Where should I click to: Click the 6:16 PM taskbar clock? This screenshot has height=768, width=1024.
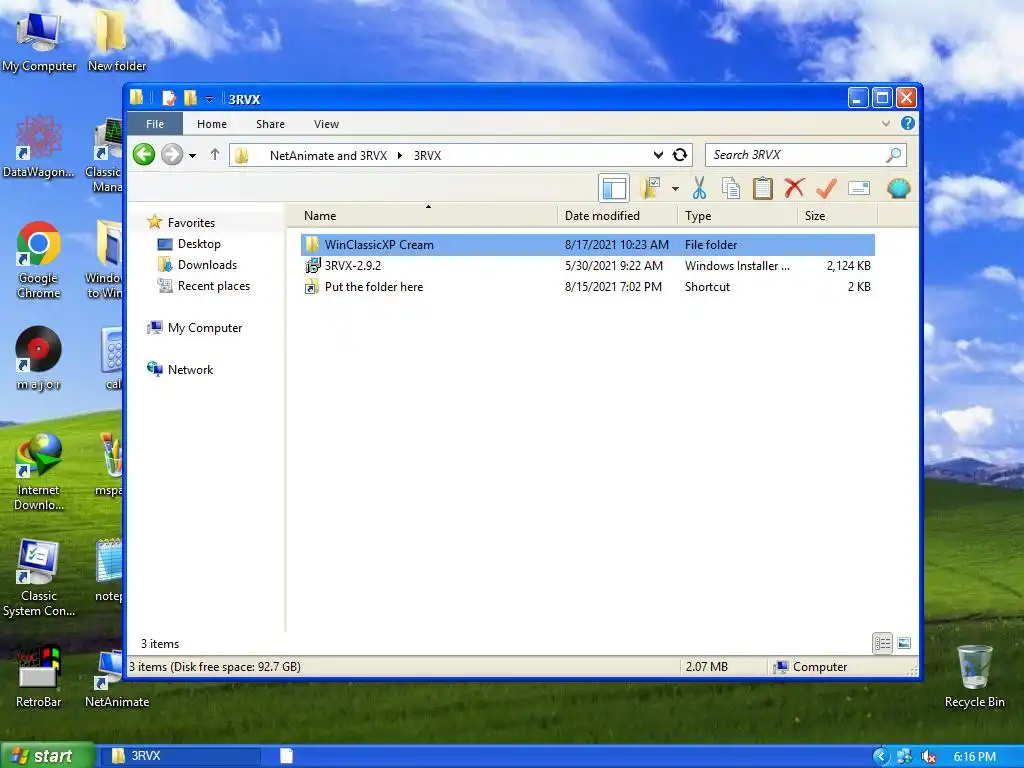(974, 757)
